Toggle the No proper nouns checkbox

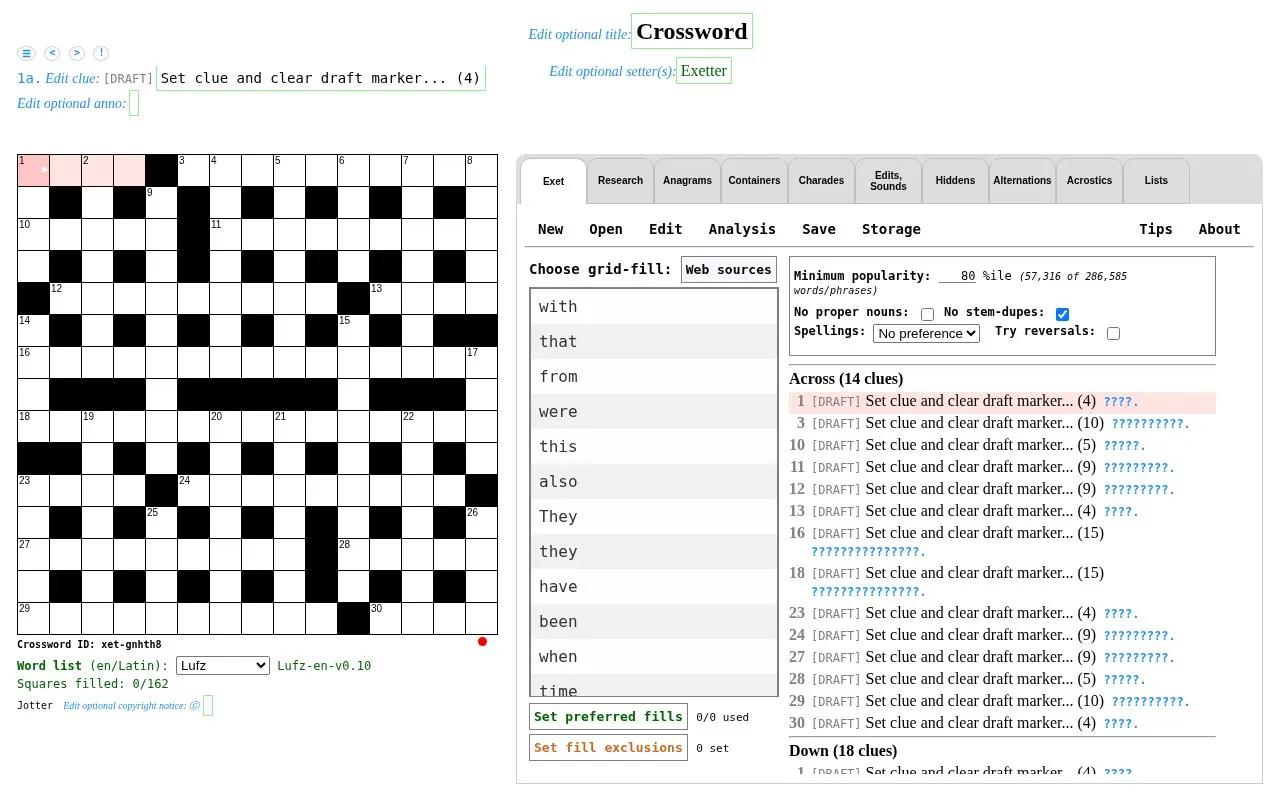(x=927, y=314)
